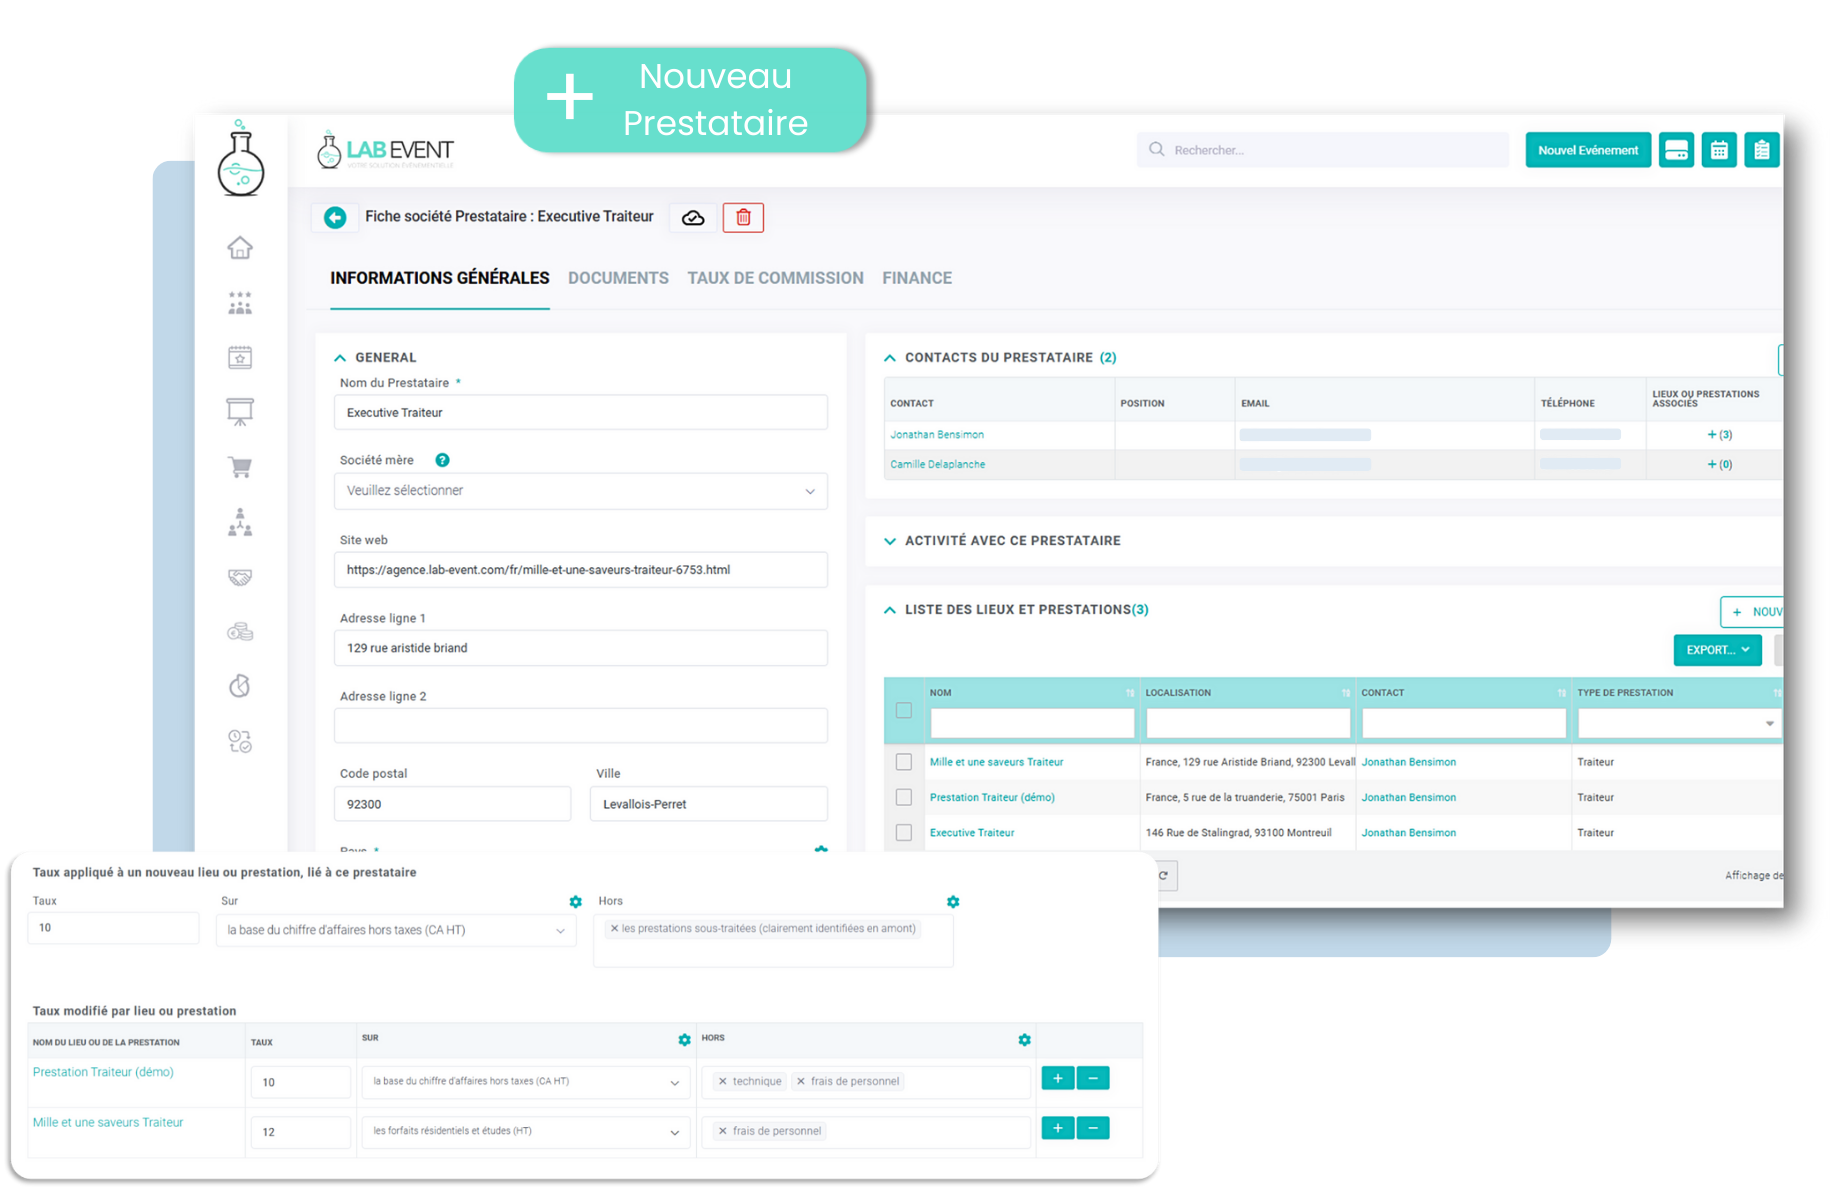1836x1190 pixels.
Task: Remove the technique tag
Action: (723, 1081)
